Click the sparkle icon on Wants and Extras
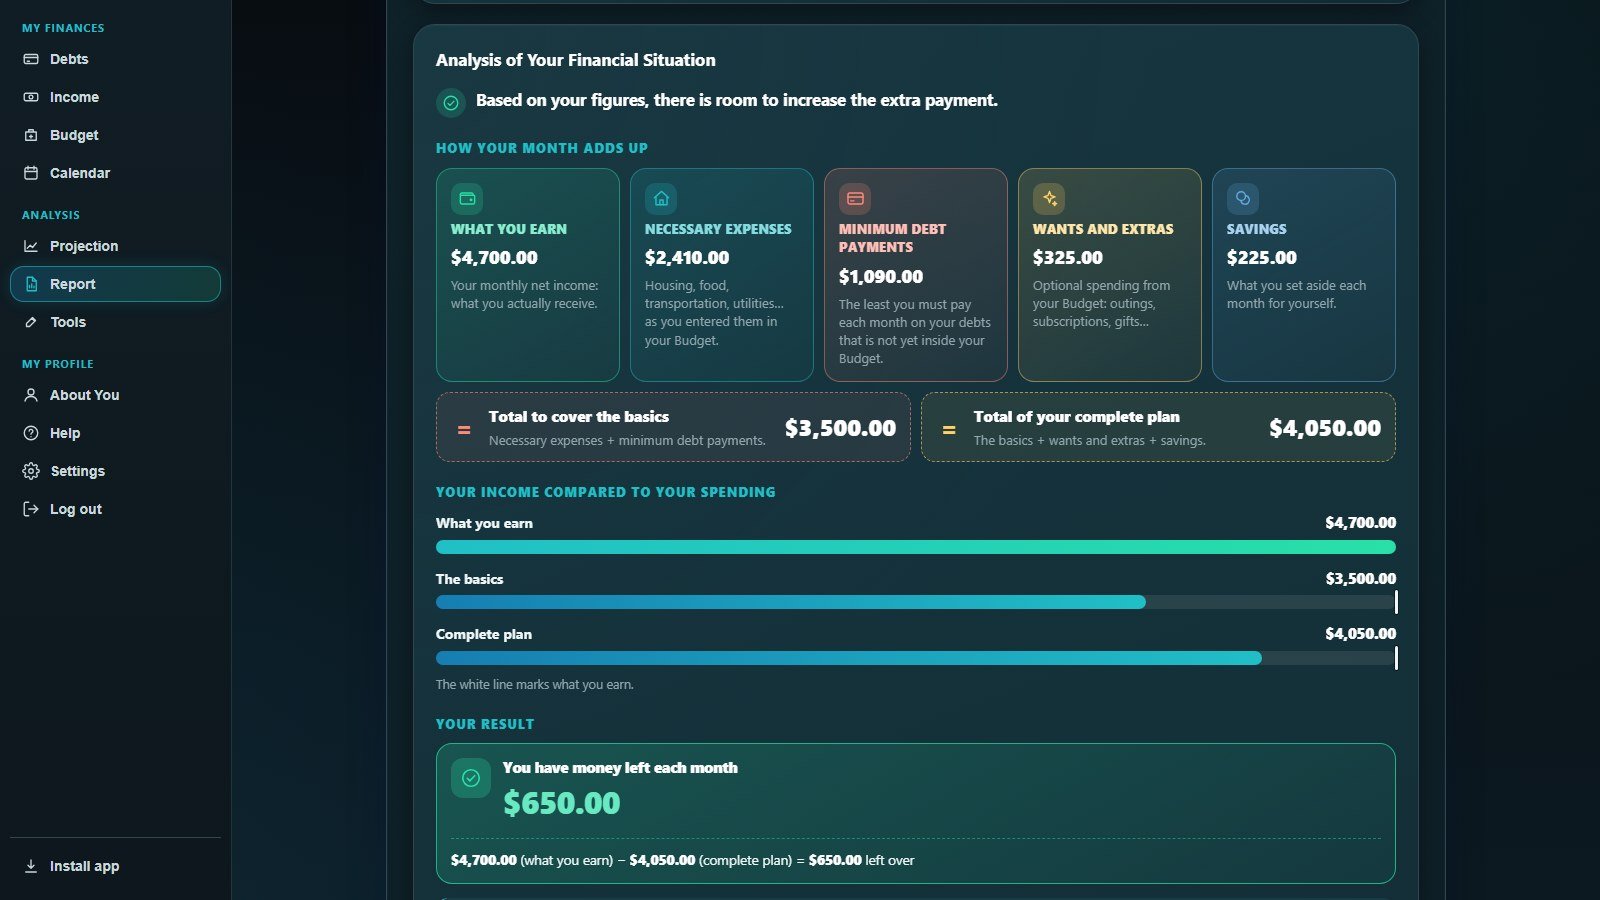Screen dimensions: 1600x900 pyautogui.click(x=1049, y=198)
